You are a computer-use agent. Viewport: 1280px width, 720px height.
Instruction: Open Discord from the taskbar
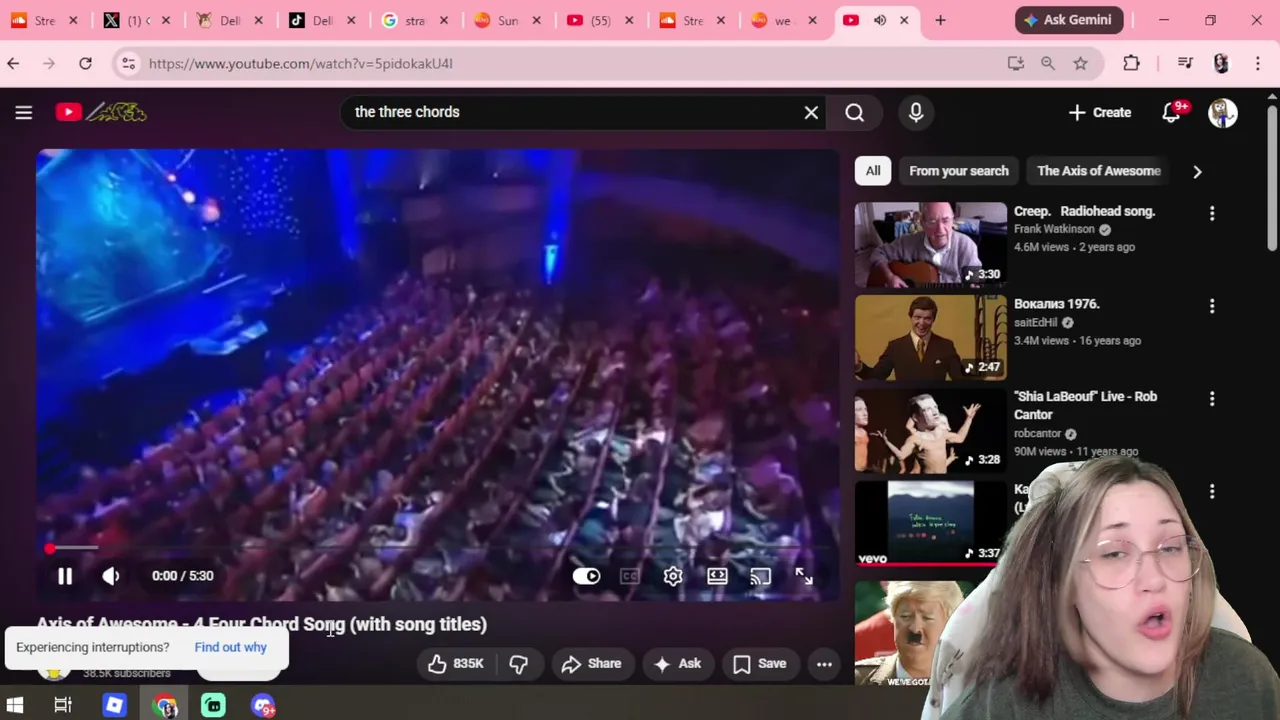click(x=263, y=705)
